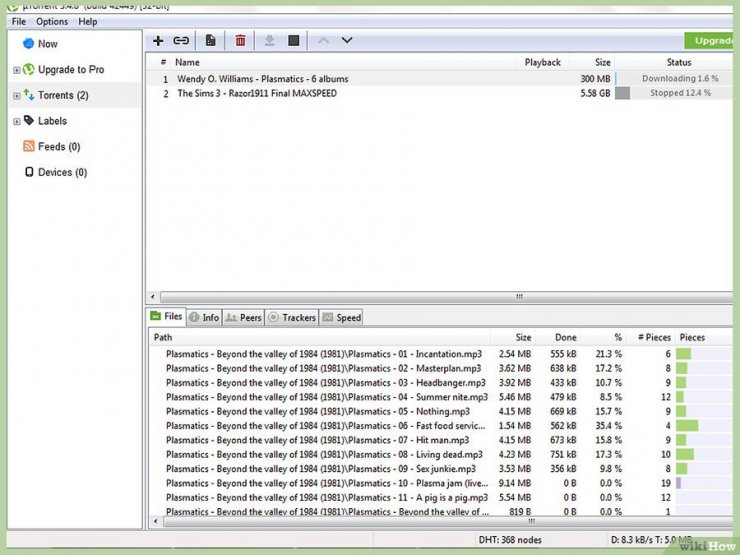The image size is (740, 555).
Task: Switch to the Peers tab
Action: [243, 318]
